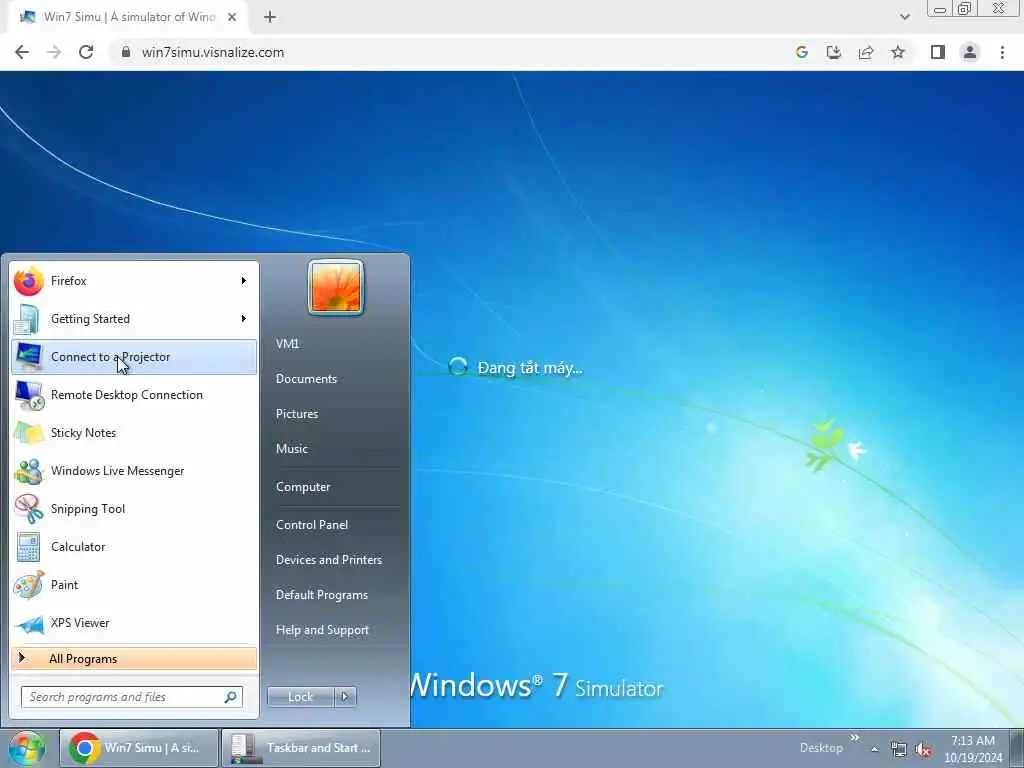Click the Desktop toolbar label
The image size is (1024, 768).
[822, 748]
